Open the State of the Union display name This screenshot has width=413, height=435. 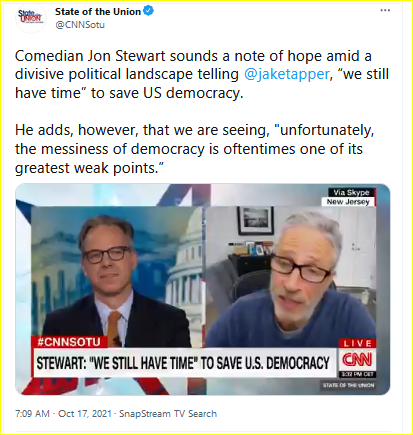click(x=98, y=11)
